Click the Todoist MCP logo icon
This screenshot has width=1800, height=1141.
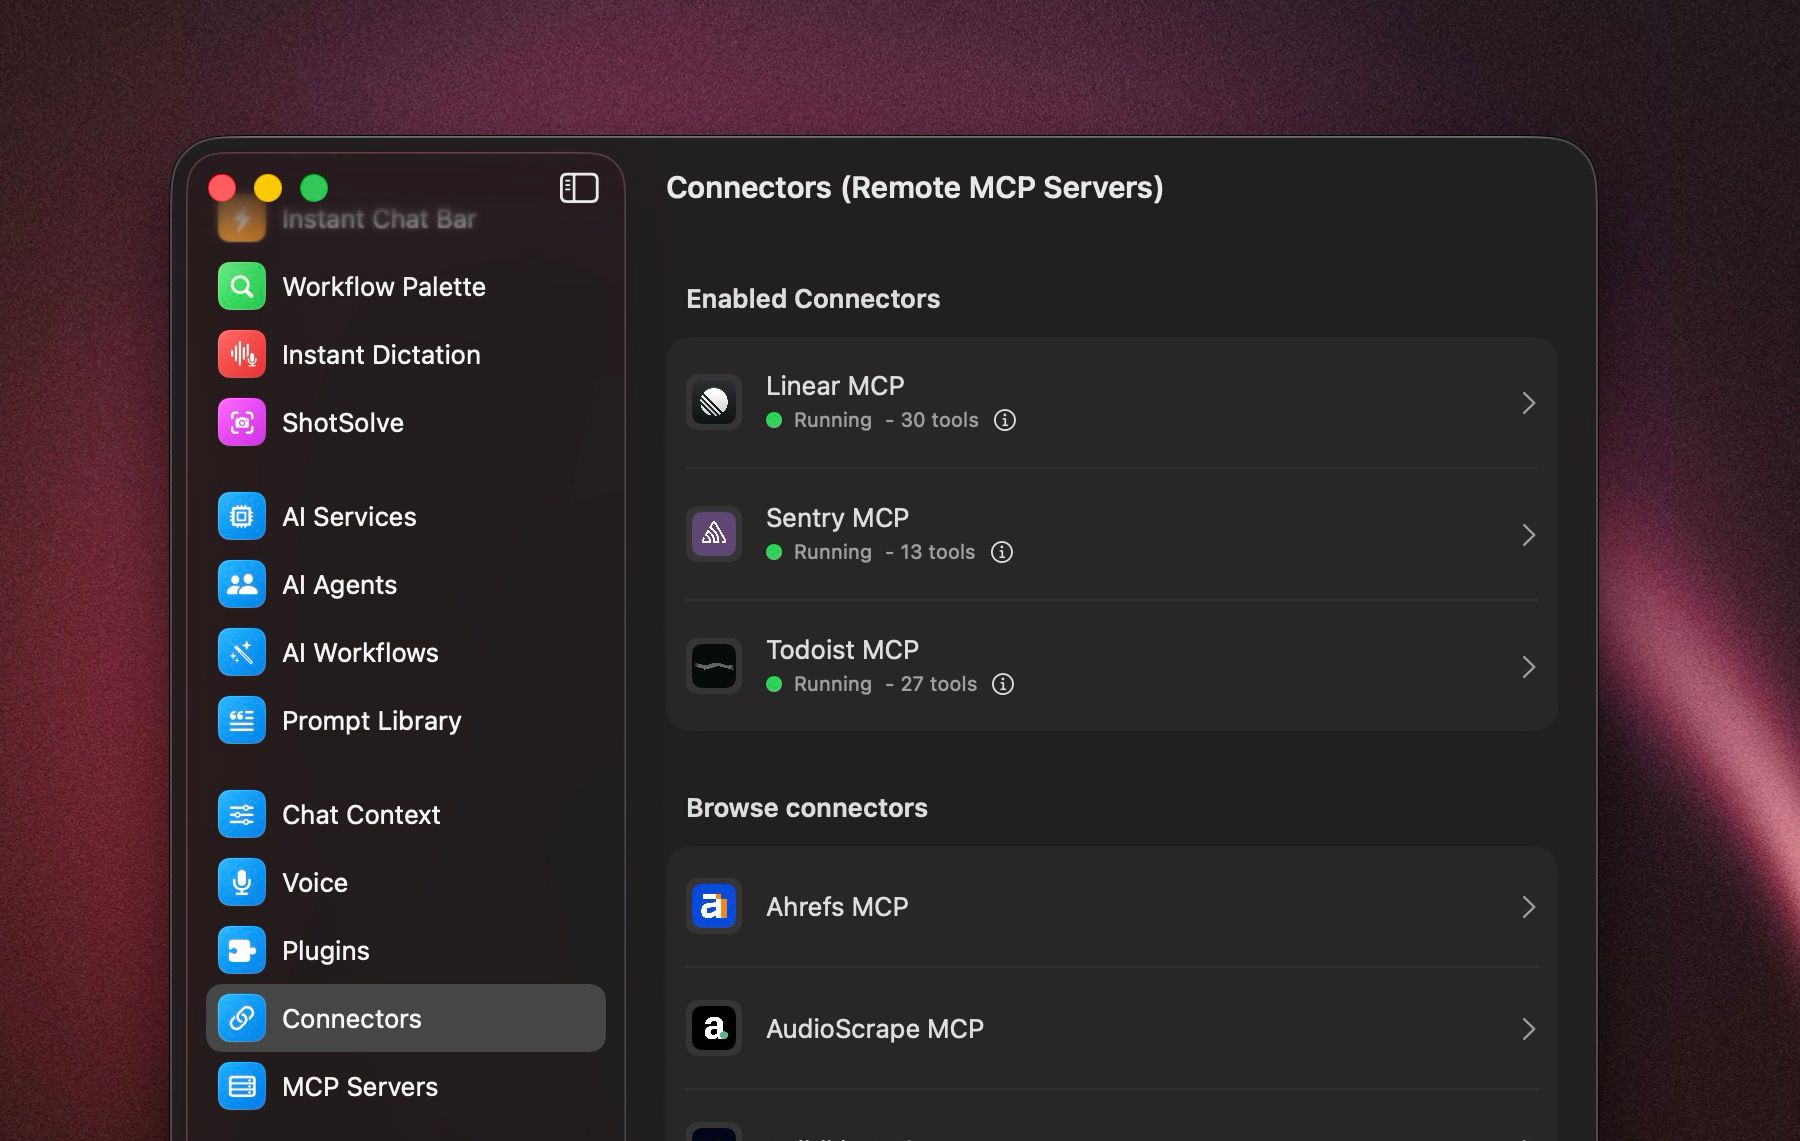[714, 667]
